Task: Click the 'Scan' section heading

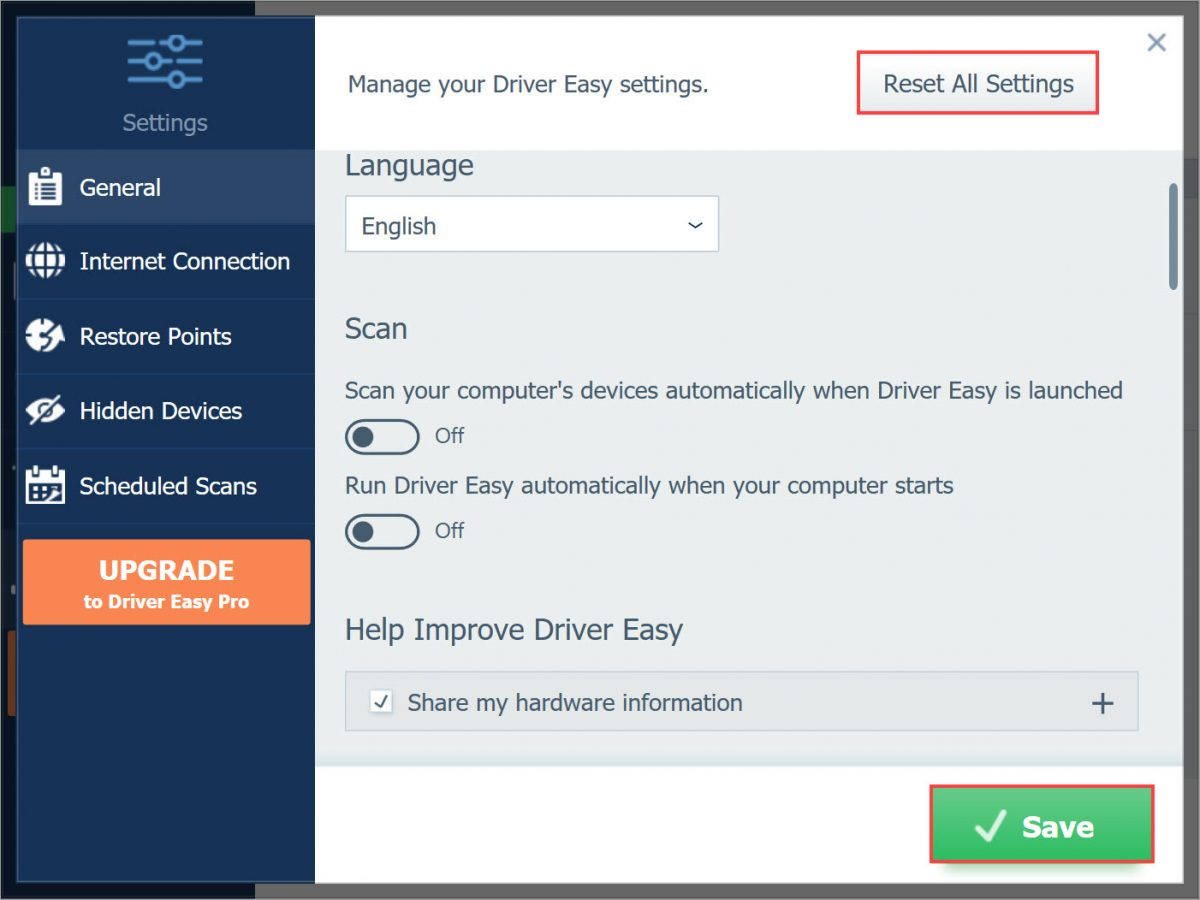Action: pyautogui.click(x=376, y=329)
